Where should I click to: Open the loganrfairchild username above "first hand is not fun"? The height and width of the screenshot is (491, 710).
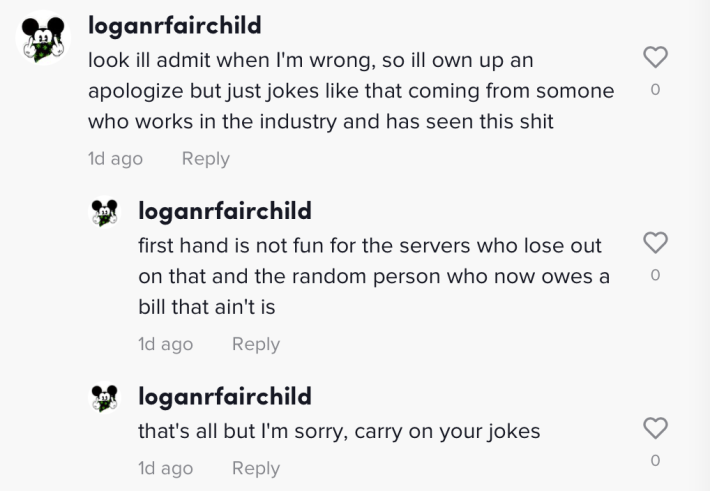[225, 211]
